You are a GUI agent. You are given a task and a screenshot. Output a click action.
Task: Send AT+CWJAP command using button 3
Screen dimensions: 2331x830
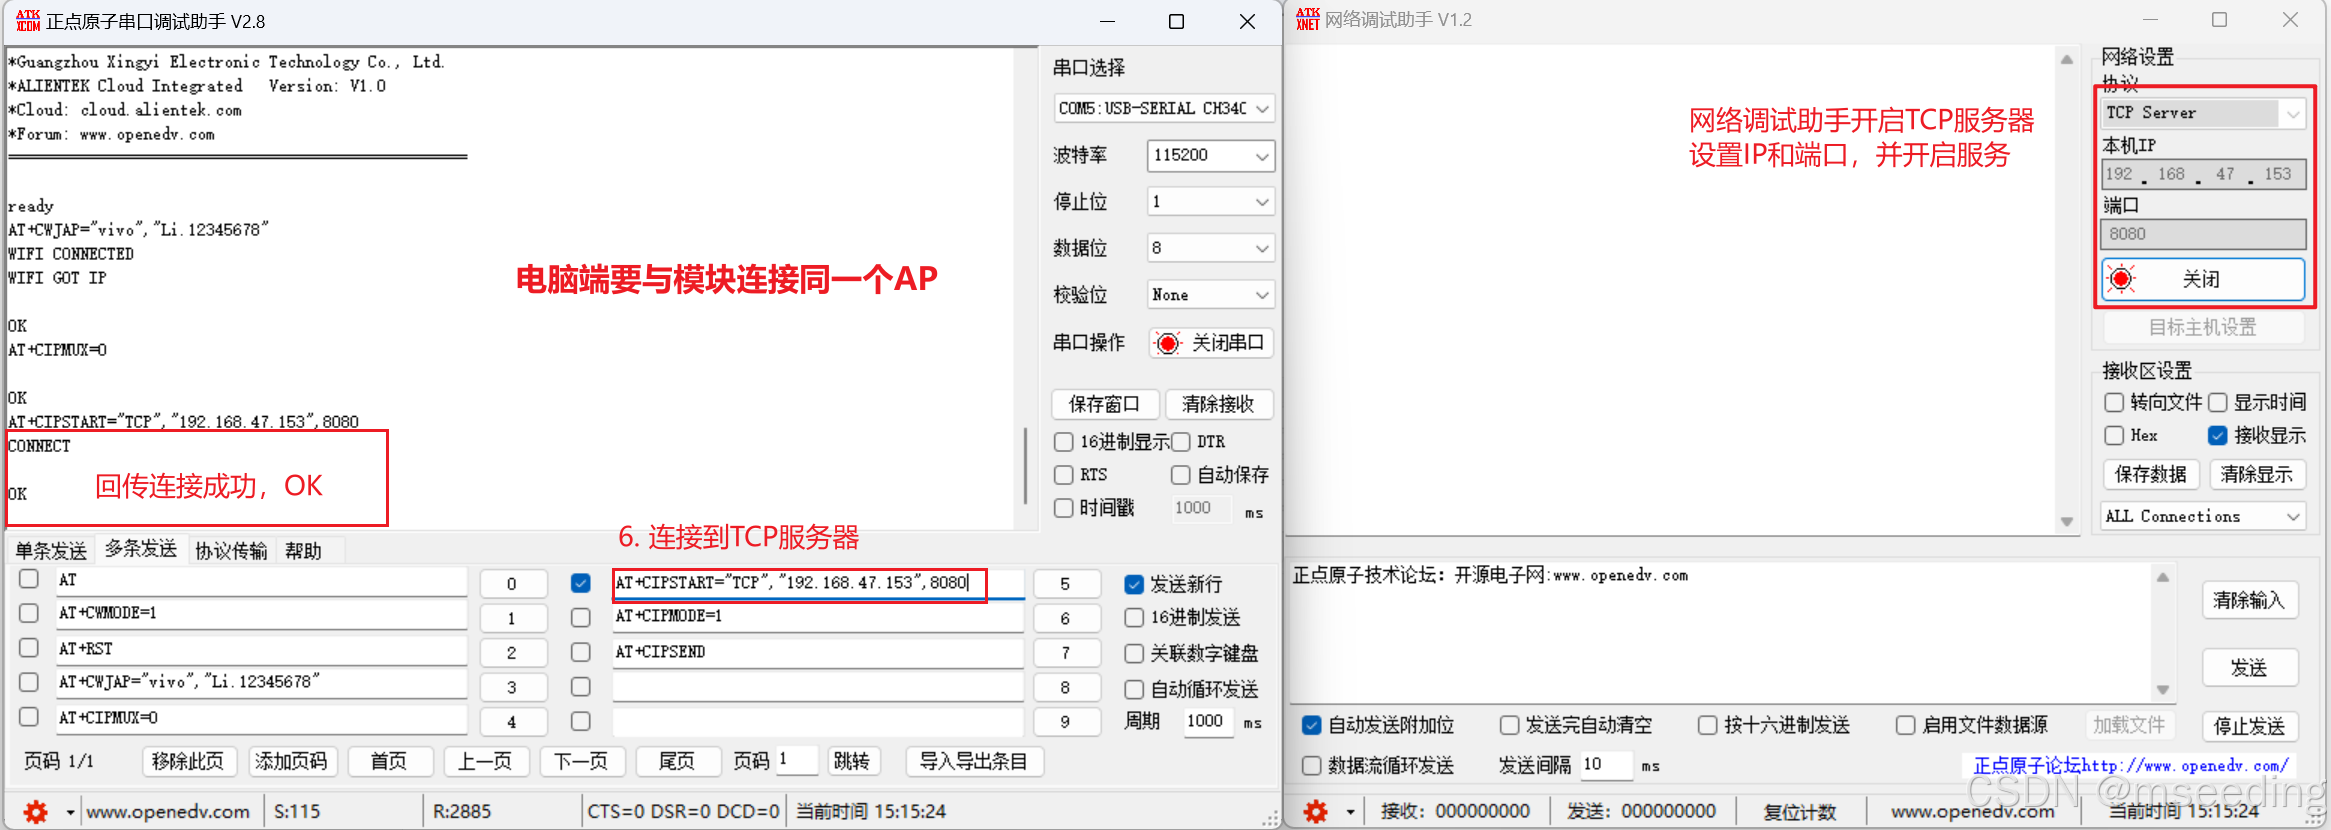[x=512, y=688]
